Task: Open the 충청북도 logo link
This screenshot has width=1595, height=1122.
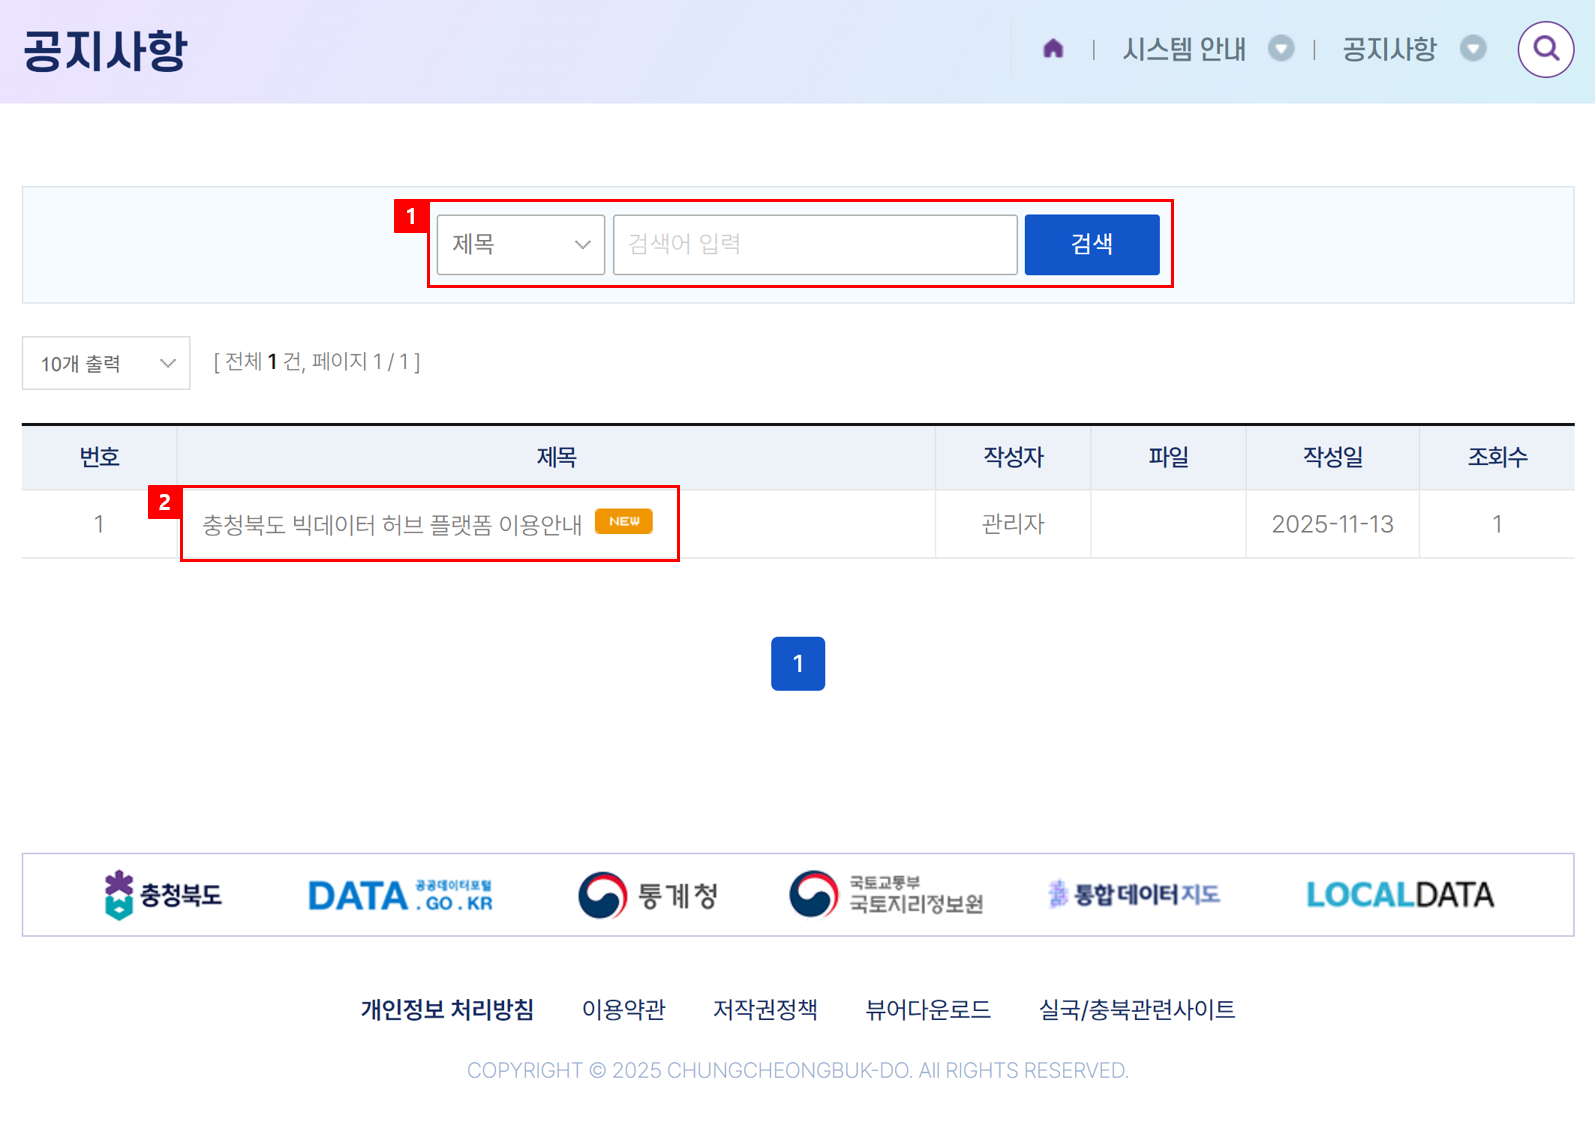Action: [x=163, y=894]
